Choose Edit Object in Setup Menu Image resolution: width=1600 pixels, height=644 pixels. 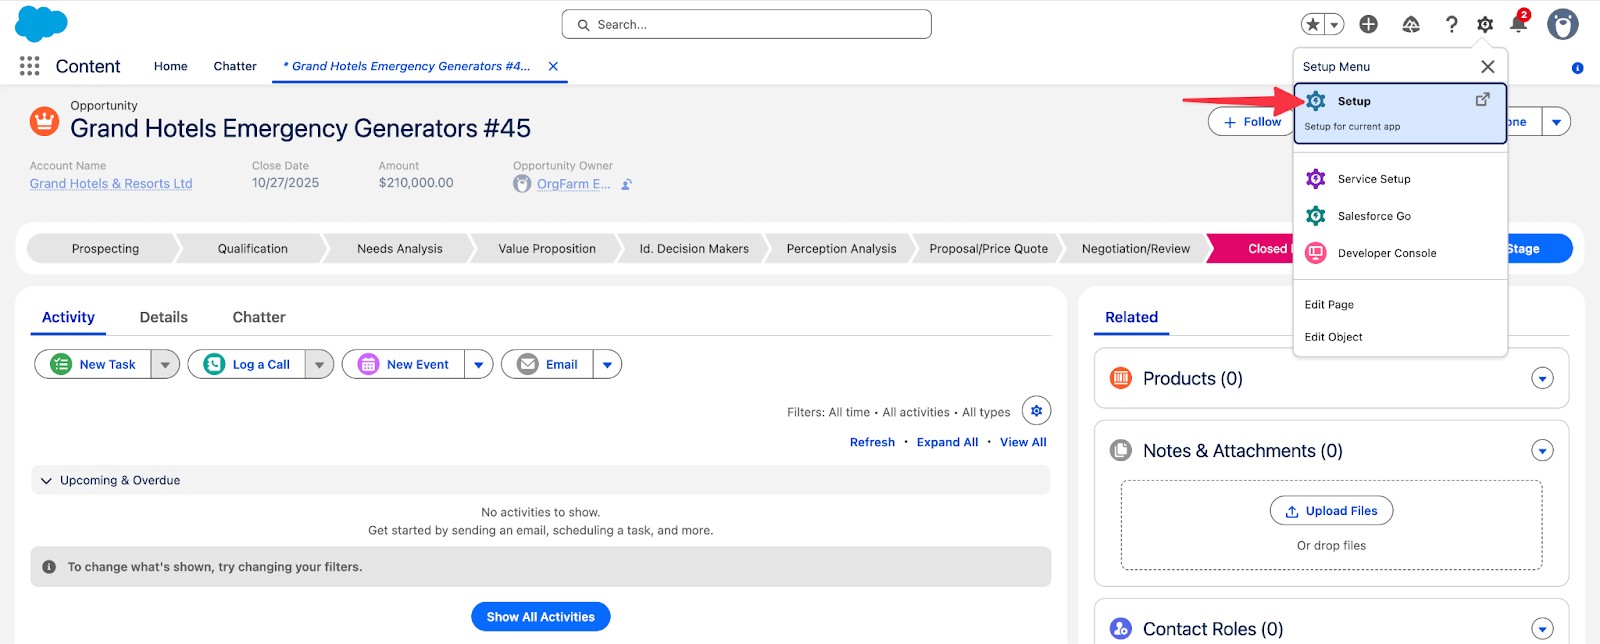tap(1334, 337)
